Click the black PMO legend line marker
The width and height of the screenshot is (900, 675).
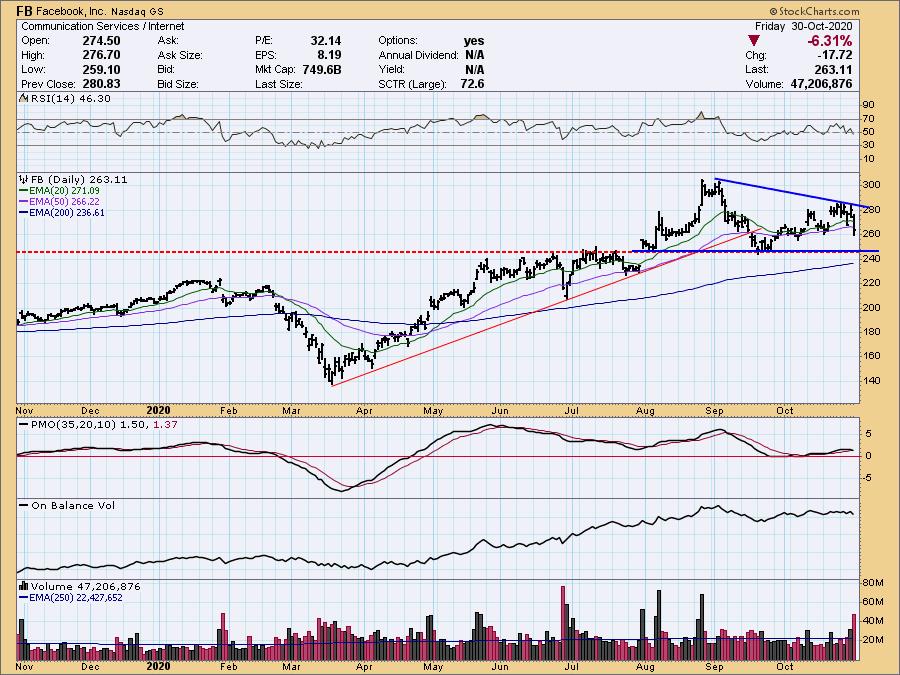point(24,424)
